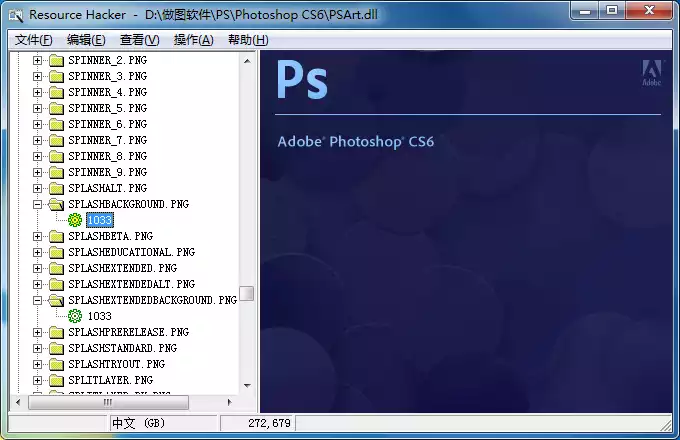The width and height of the screenshot is (680, 440).
Task: Click the SPINNER_9.PNG folder icon
Action: [x=56, y=173]
